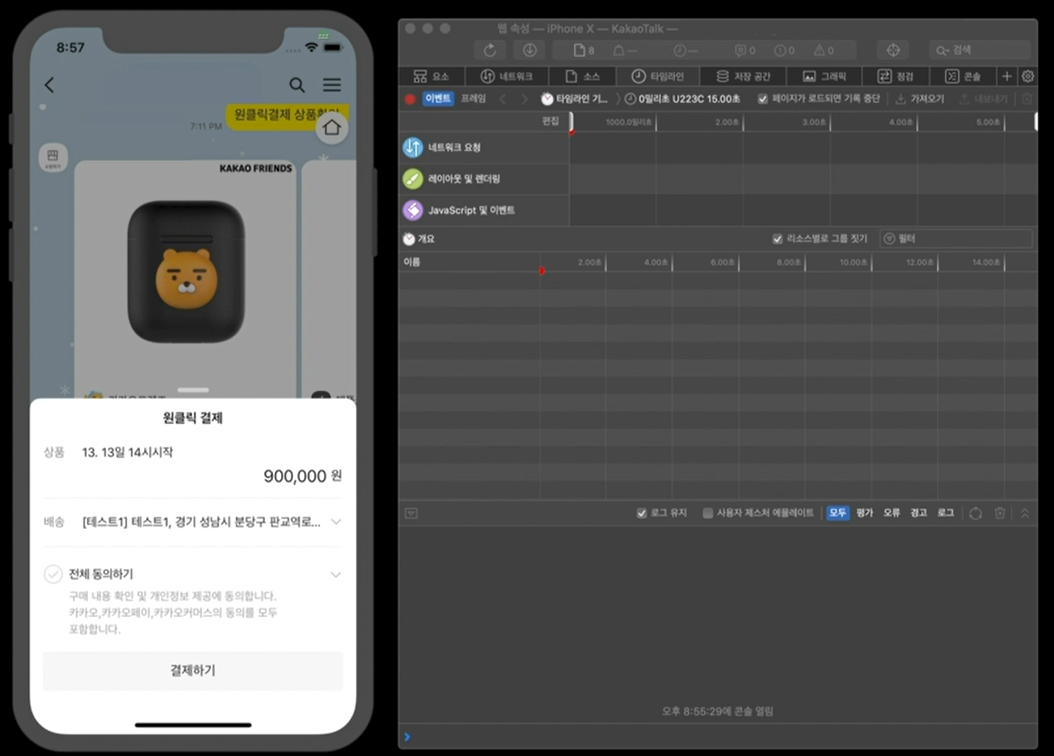This screenshot has height=756, width=1054.
Task: Click the console prompt input line
Action: (718, 737)
